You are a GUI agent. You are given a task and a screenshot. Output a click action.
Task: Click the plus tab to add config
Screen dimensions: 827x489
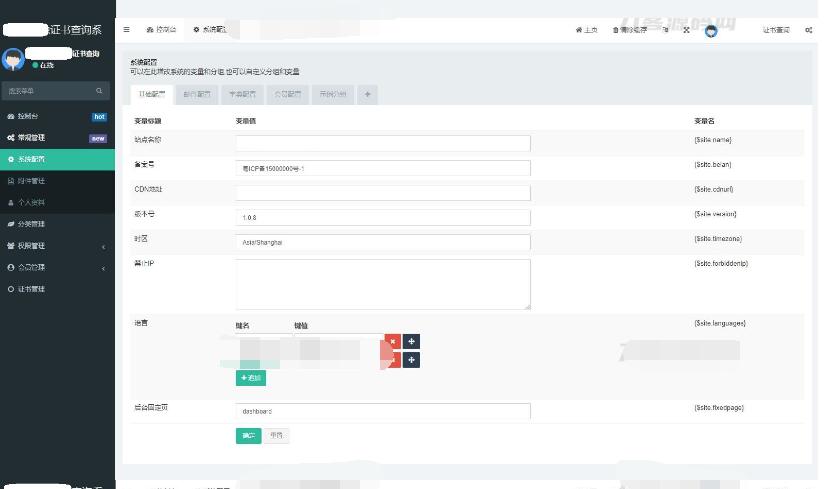click(x=368, y=94)
